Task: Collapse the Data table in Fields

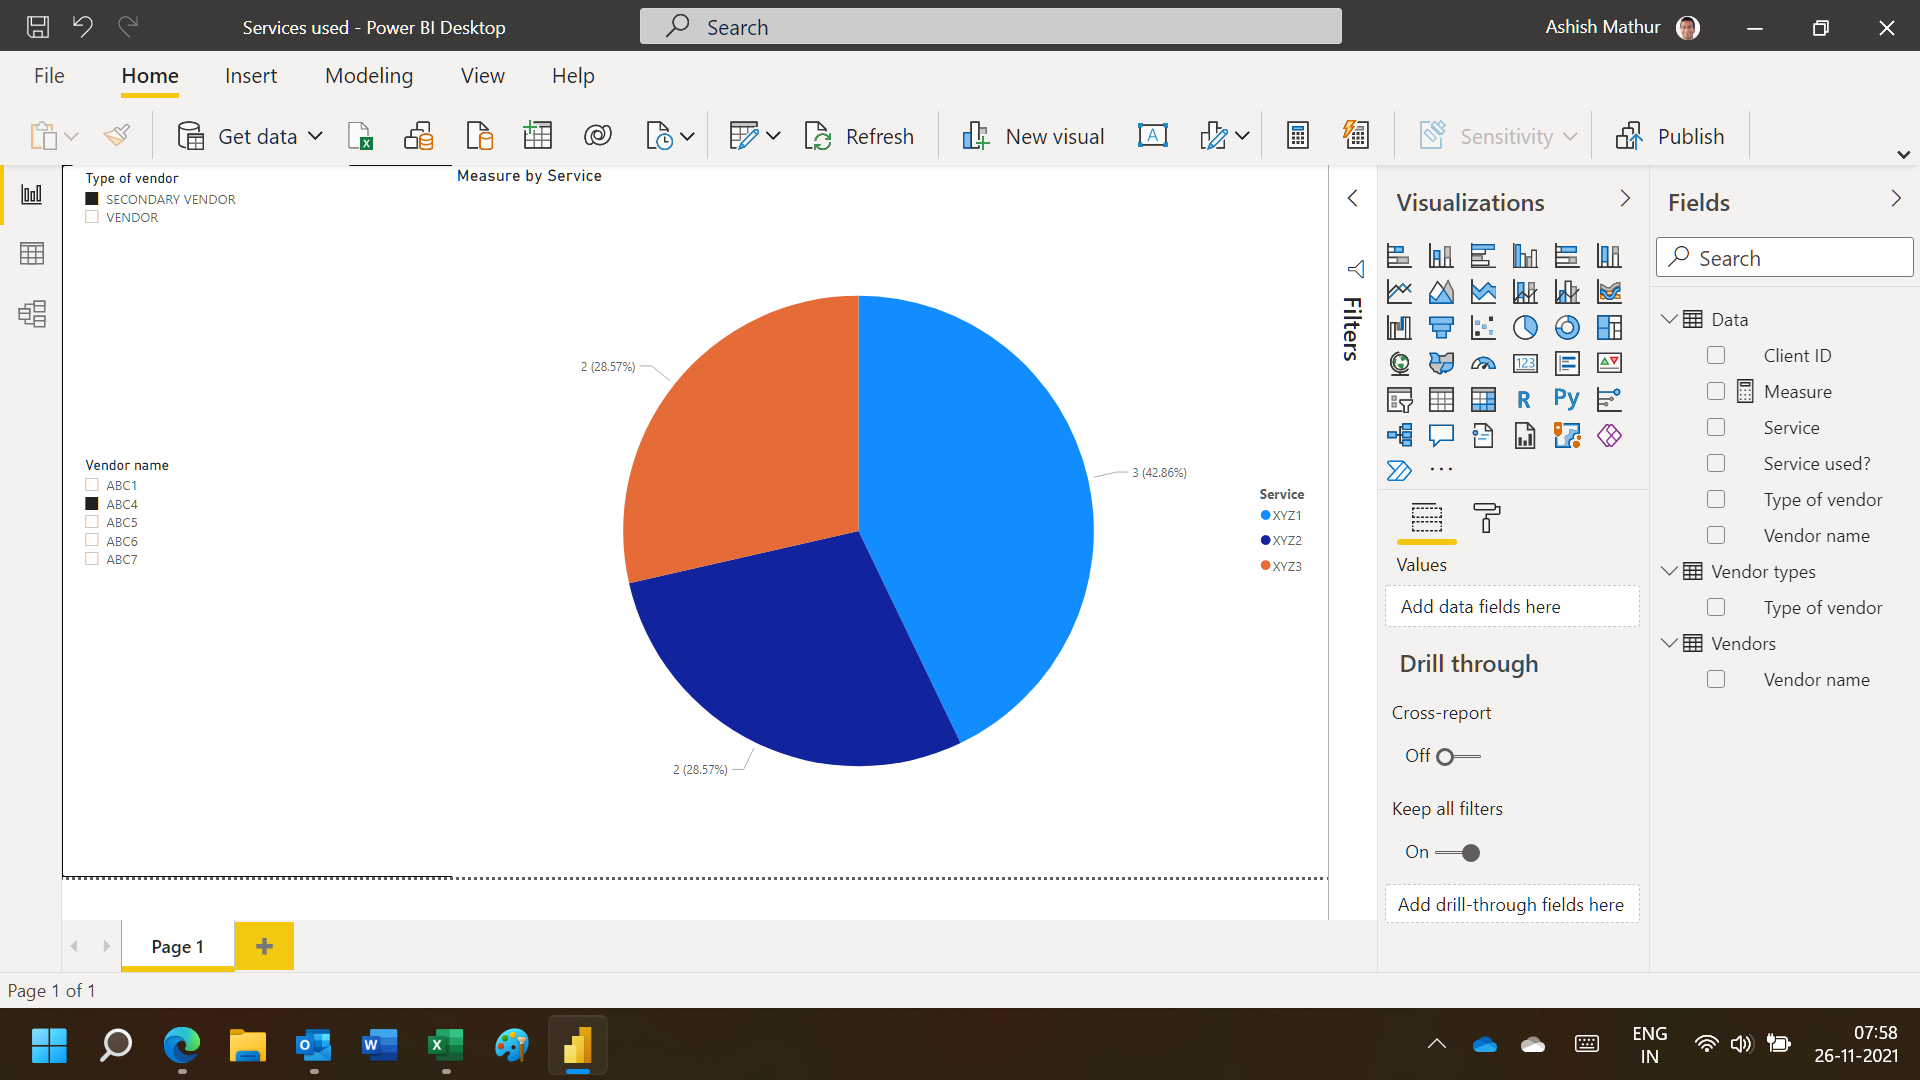Action: (x=1669, y=319)
